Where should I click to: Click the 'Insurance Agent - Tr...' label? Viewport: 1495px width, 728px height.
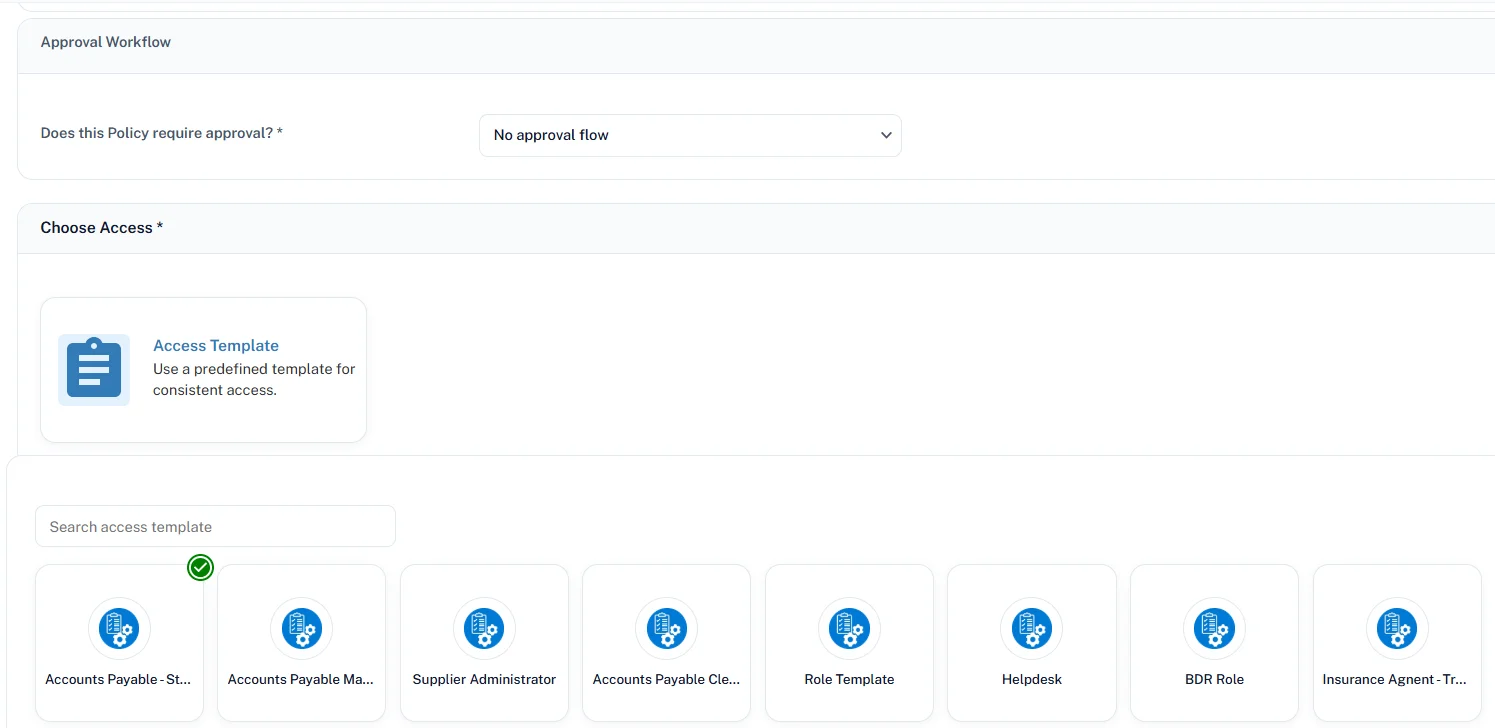1395,679
